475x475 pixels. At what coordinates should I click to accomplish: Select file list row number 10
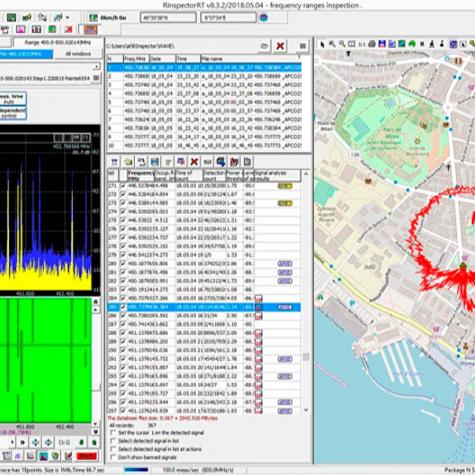click(204, 146)
